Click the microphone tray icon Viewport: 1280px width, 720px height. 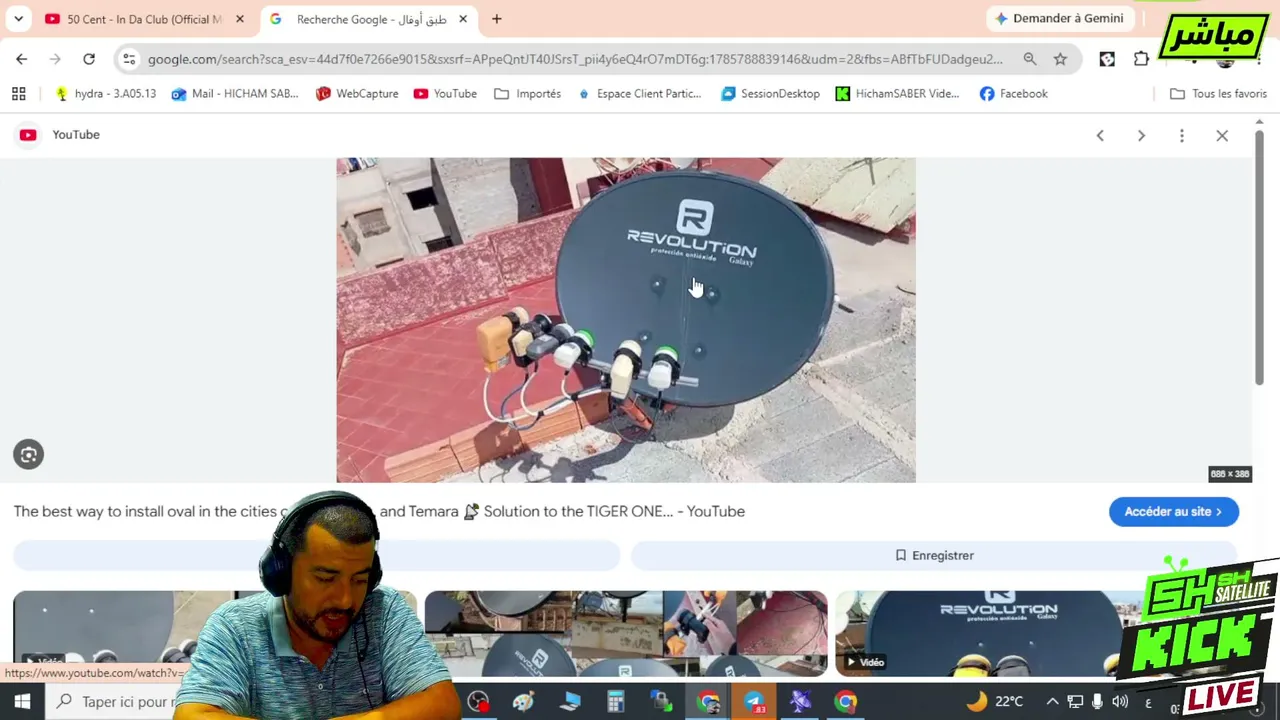[1098, 702]
